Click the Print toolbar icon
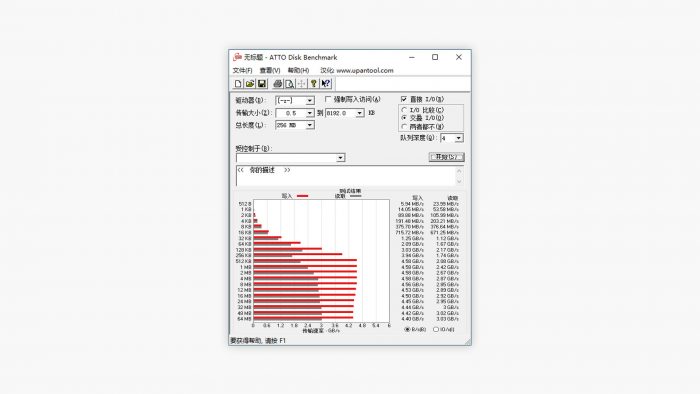 pos(278,83)
